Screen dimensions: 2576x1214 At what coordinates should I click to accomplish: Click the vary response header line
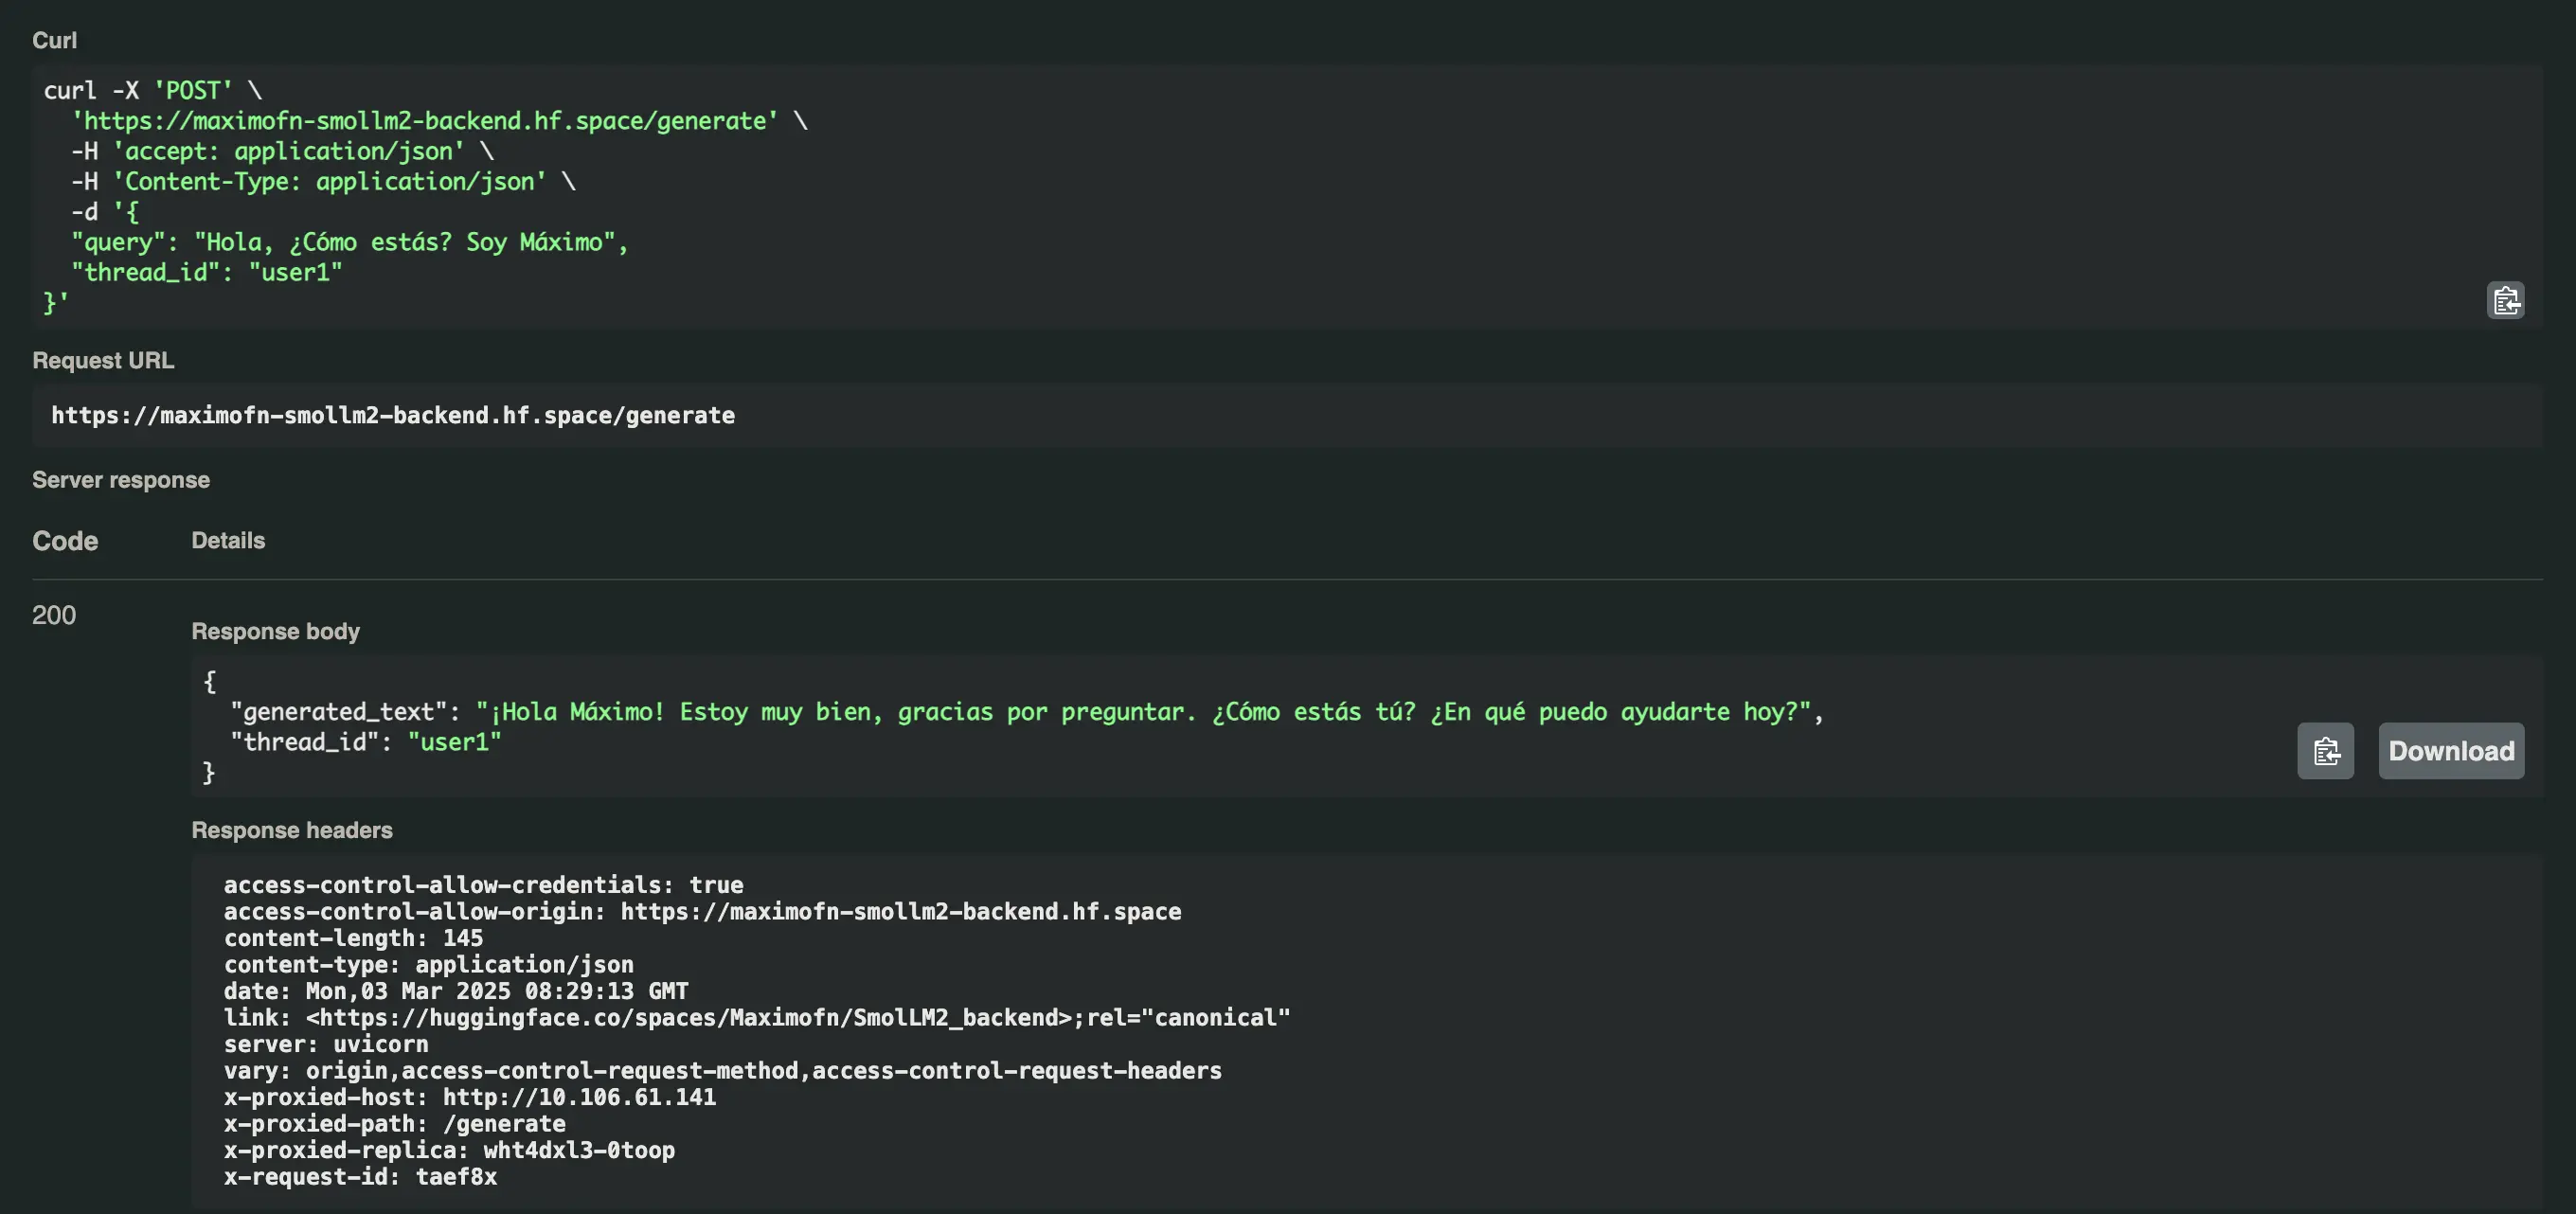pyautogui.click(x=722, y=1070)
